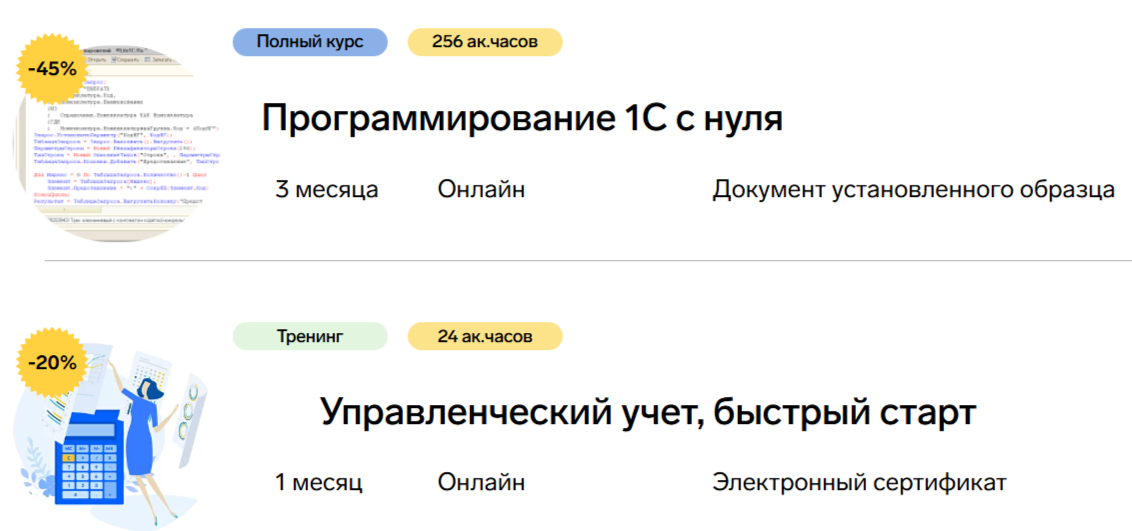The height and width of the screenshot is (531, 1132).
Task: Click "Документ установленного образца" text
Action: (x=913, y=190)
